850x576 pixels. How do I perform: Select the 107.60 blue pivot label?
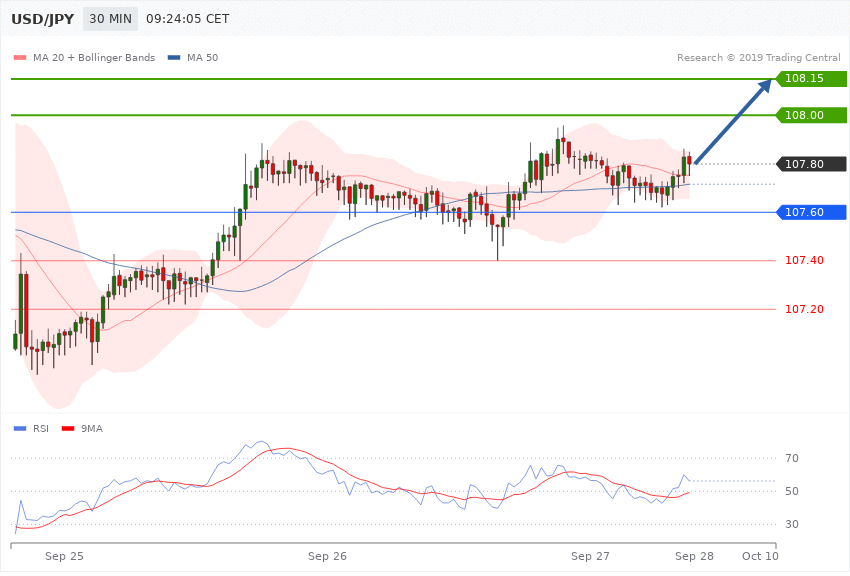(x=811, y=212)
